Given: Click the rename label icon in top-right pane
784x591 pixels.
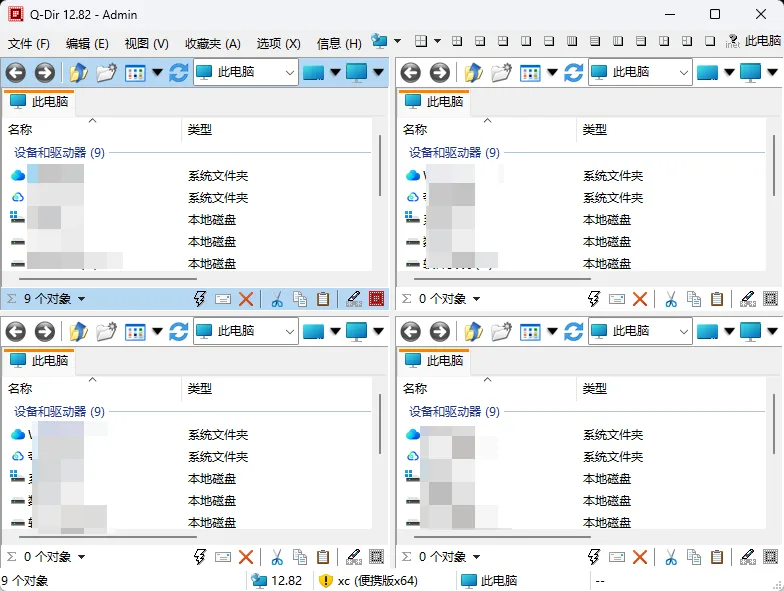Looking at the screenshot, I should (x=616, y=299).
